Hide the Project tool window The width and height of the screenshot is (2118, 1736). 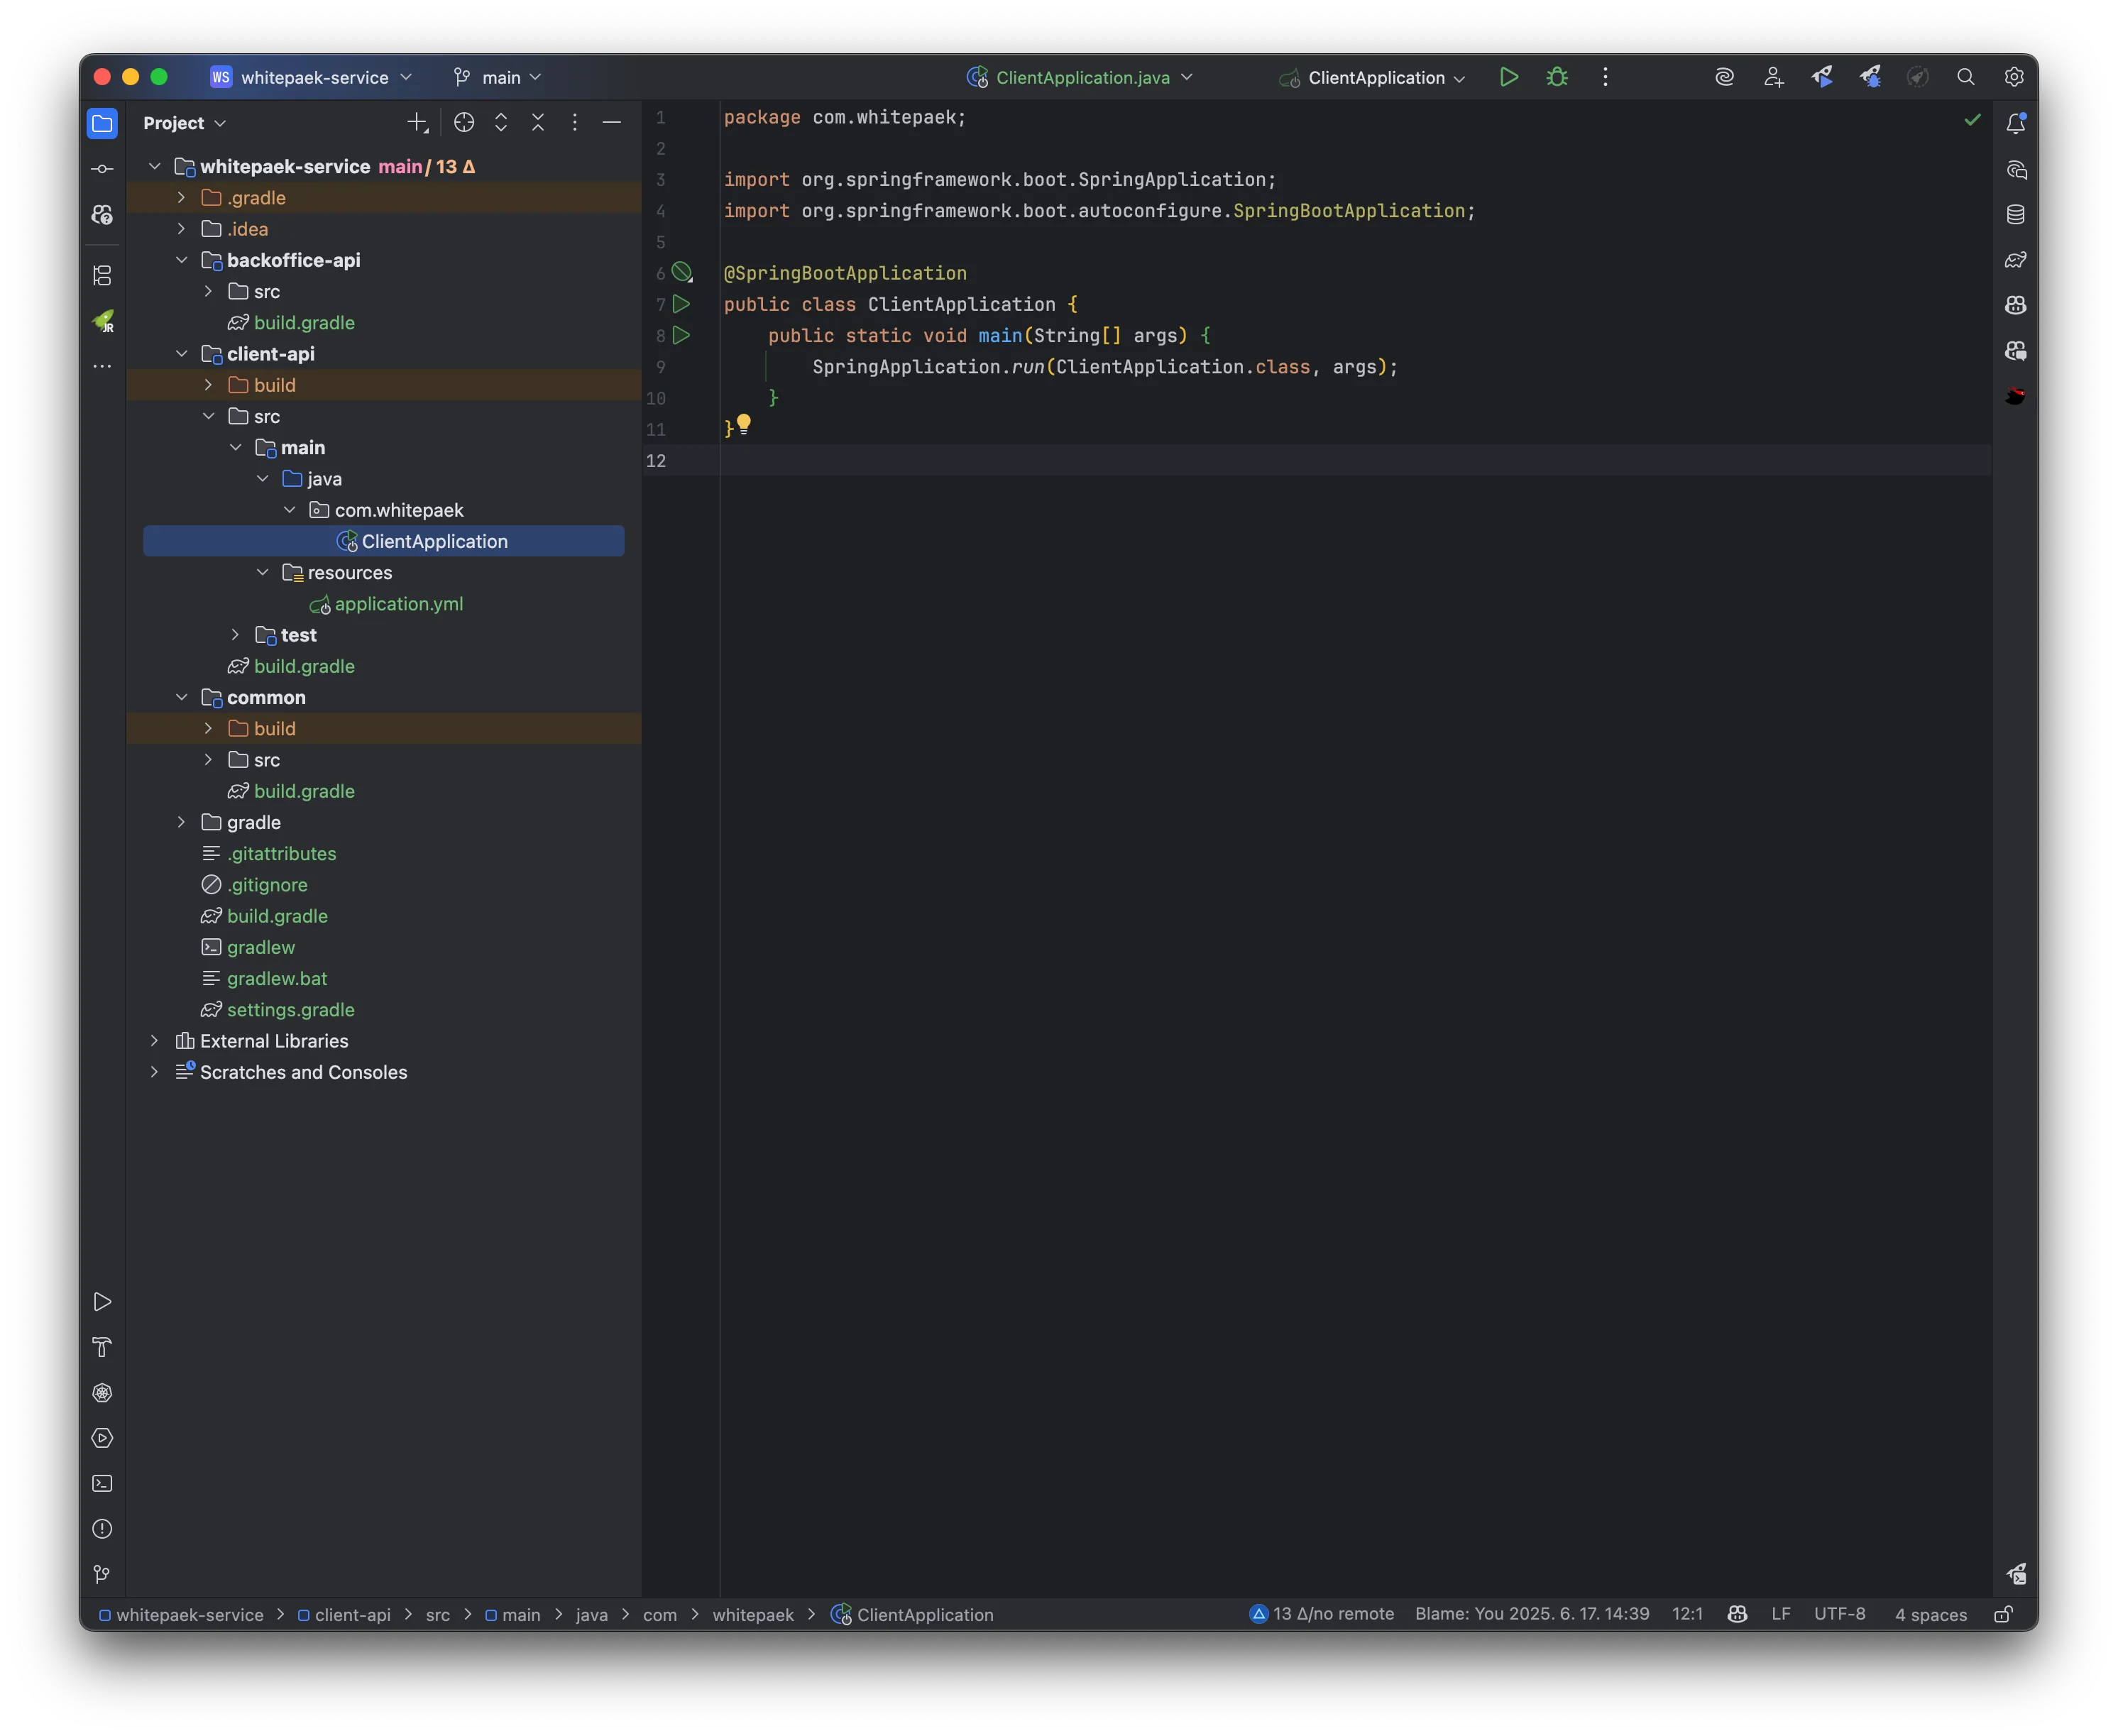[x=612, y=122]
